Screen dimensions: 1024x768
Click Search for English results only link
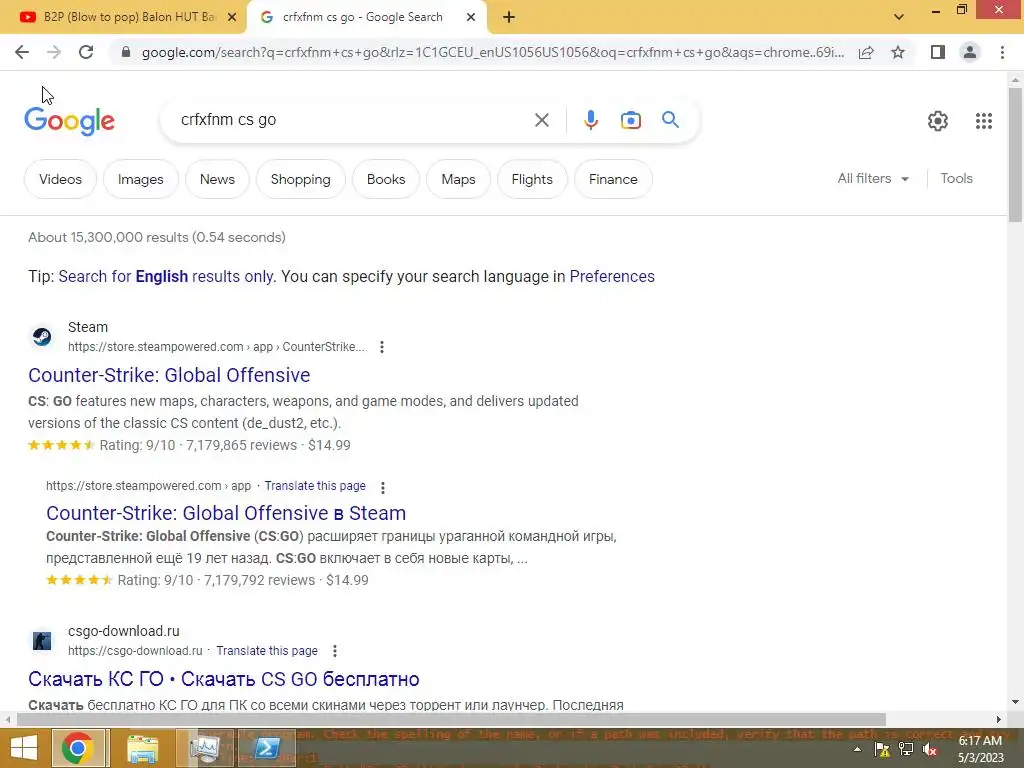point(166,276)
